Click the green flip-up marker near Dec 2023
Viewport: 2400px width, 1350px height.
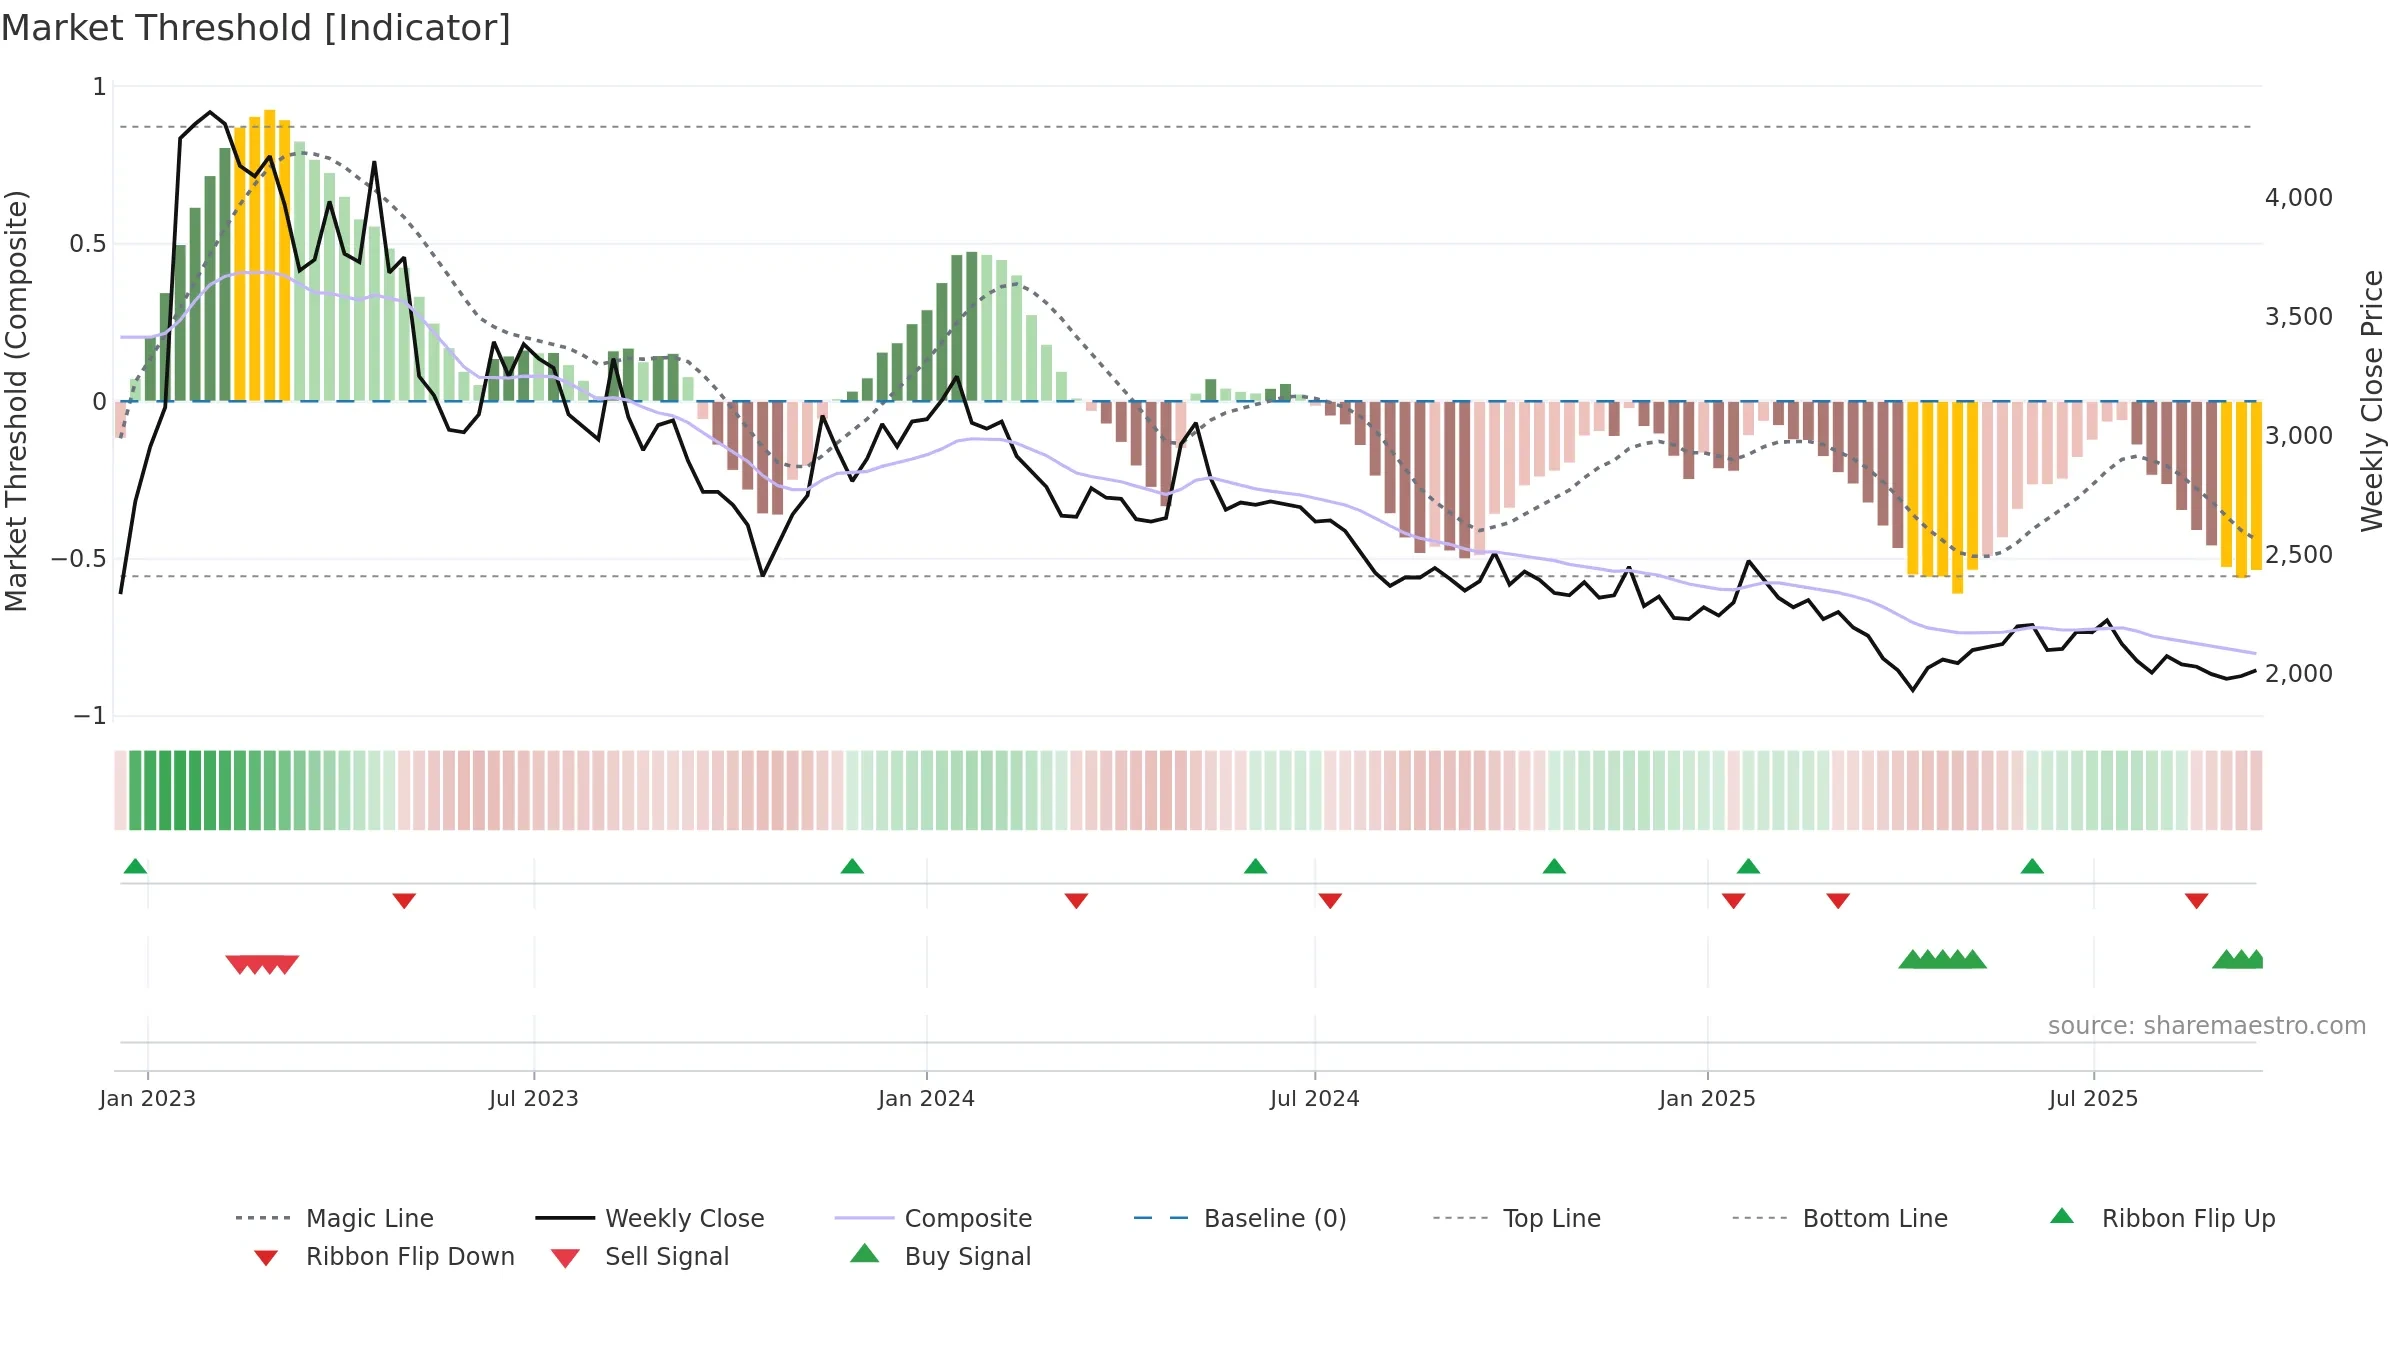coord(852,866)
